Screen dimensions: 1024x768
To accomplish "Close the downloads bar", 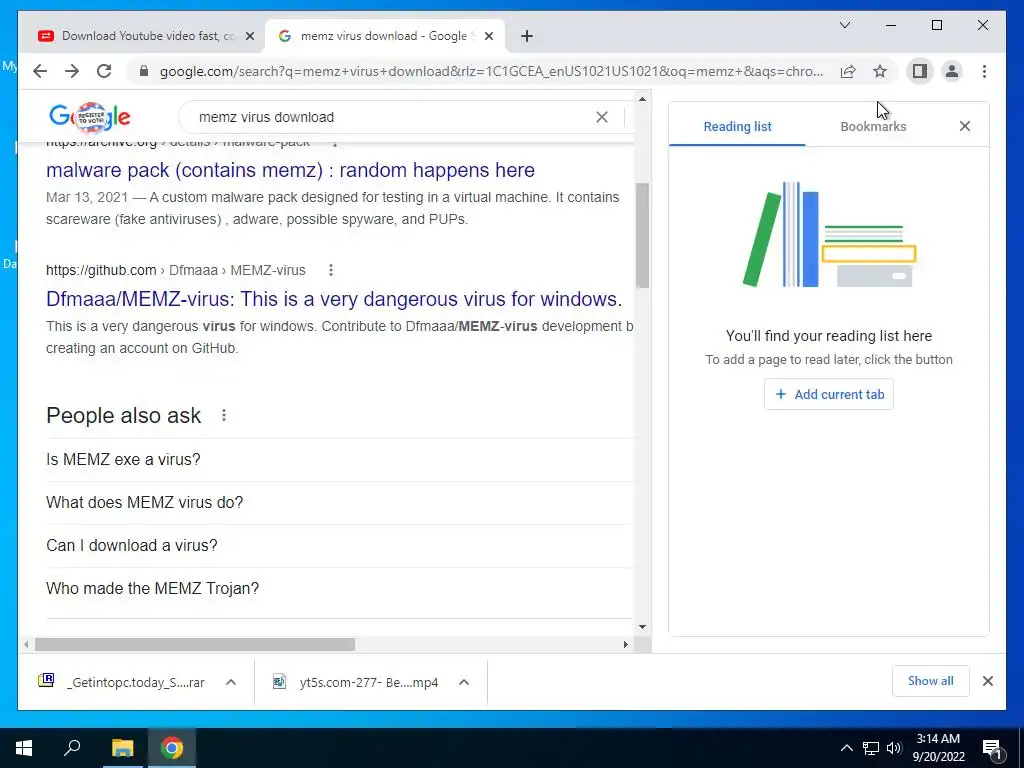I will coord(988,681).
